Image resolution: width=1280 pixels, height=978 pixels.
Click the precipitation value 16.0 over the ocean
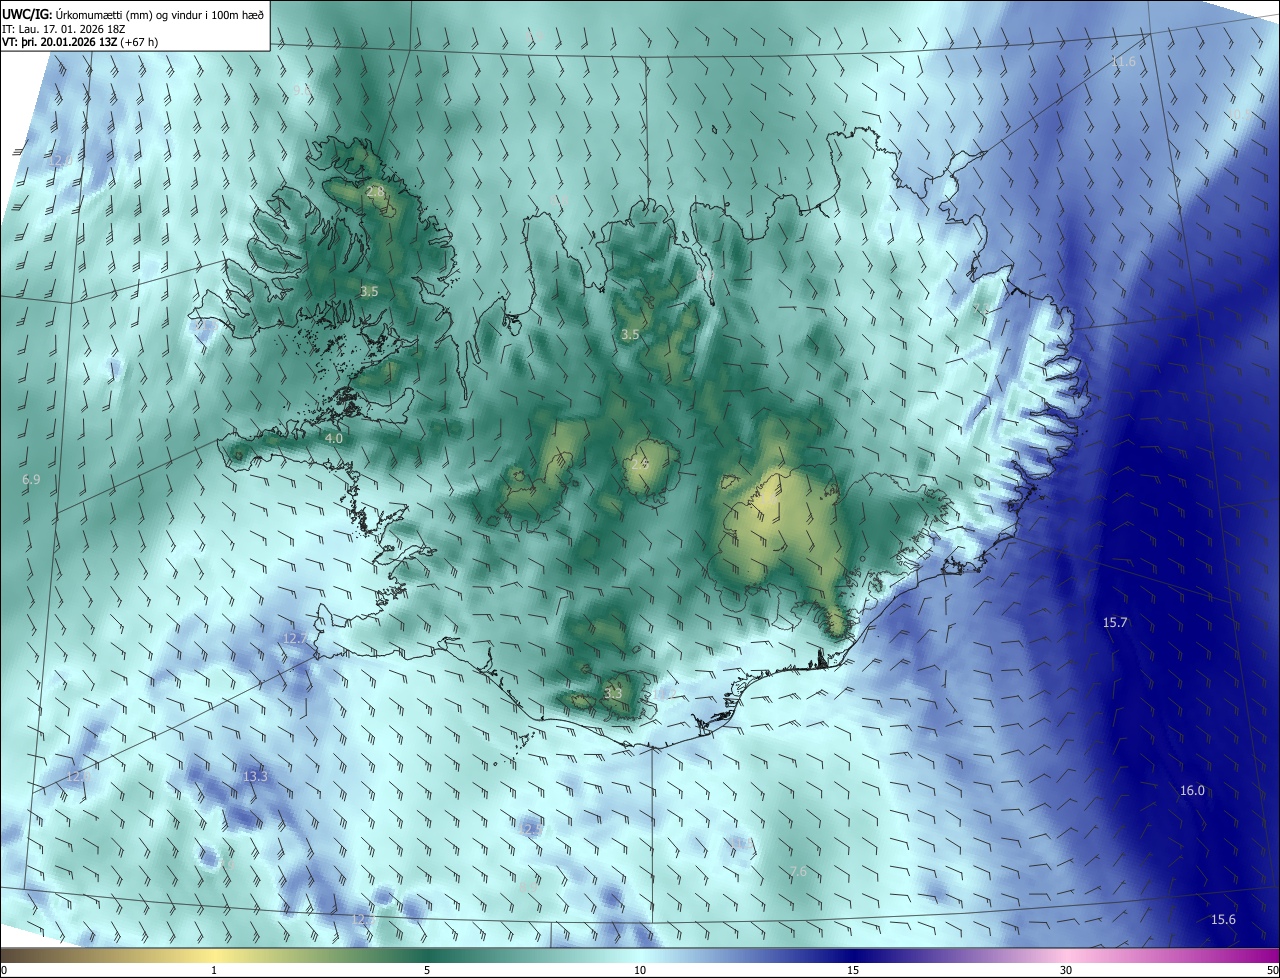coord(1192,791)
